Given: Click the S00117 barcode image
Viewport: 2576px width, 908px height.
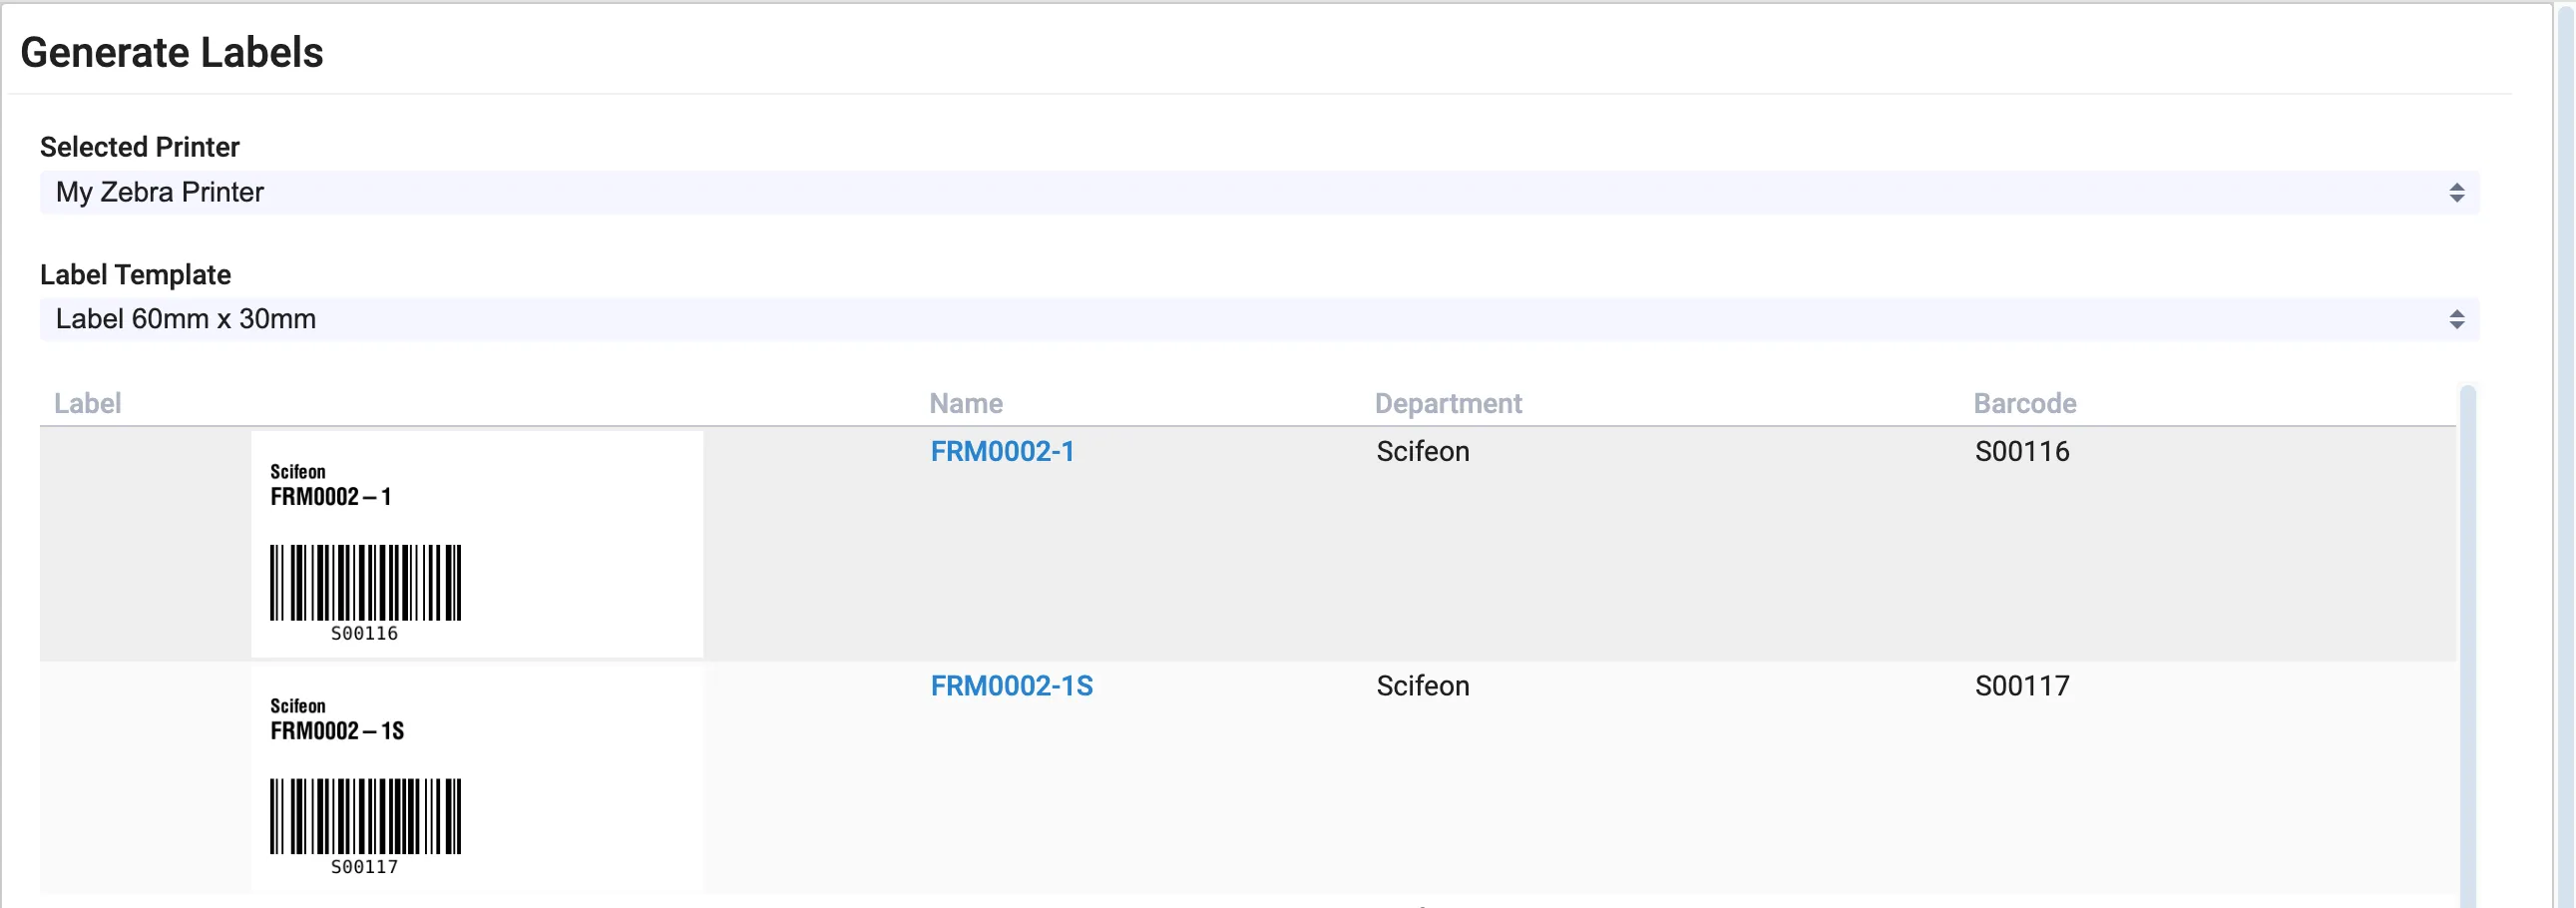Looking at the screenshot, I should click(x=365, y=816).
